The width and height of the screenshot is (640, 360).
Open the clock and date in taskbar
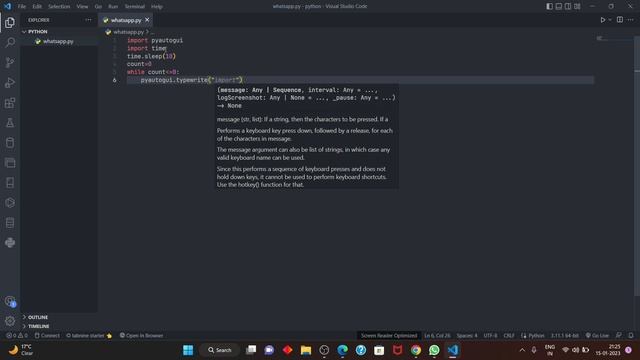[x=608, y=350]
